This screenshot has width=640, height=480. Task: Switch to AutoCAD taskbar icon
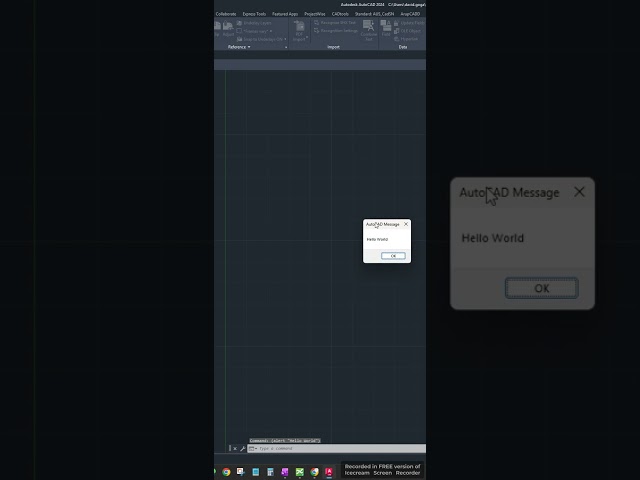[x=329, y=472]
